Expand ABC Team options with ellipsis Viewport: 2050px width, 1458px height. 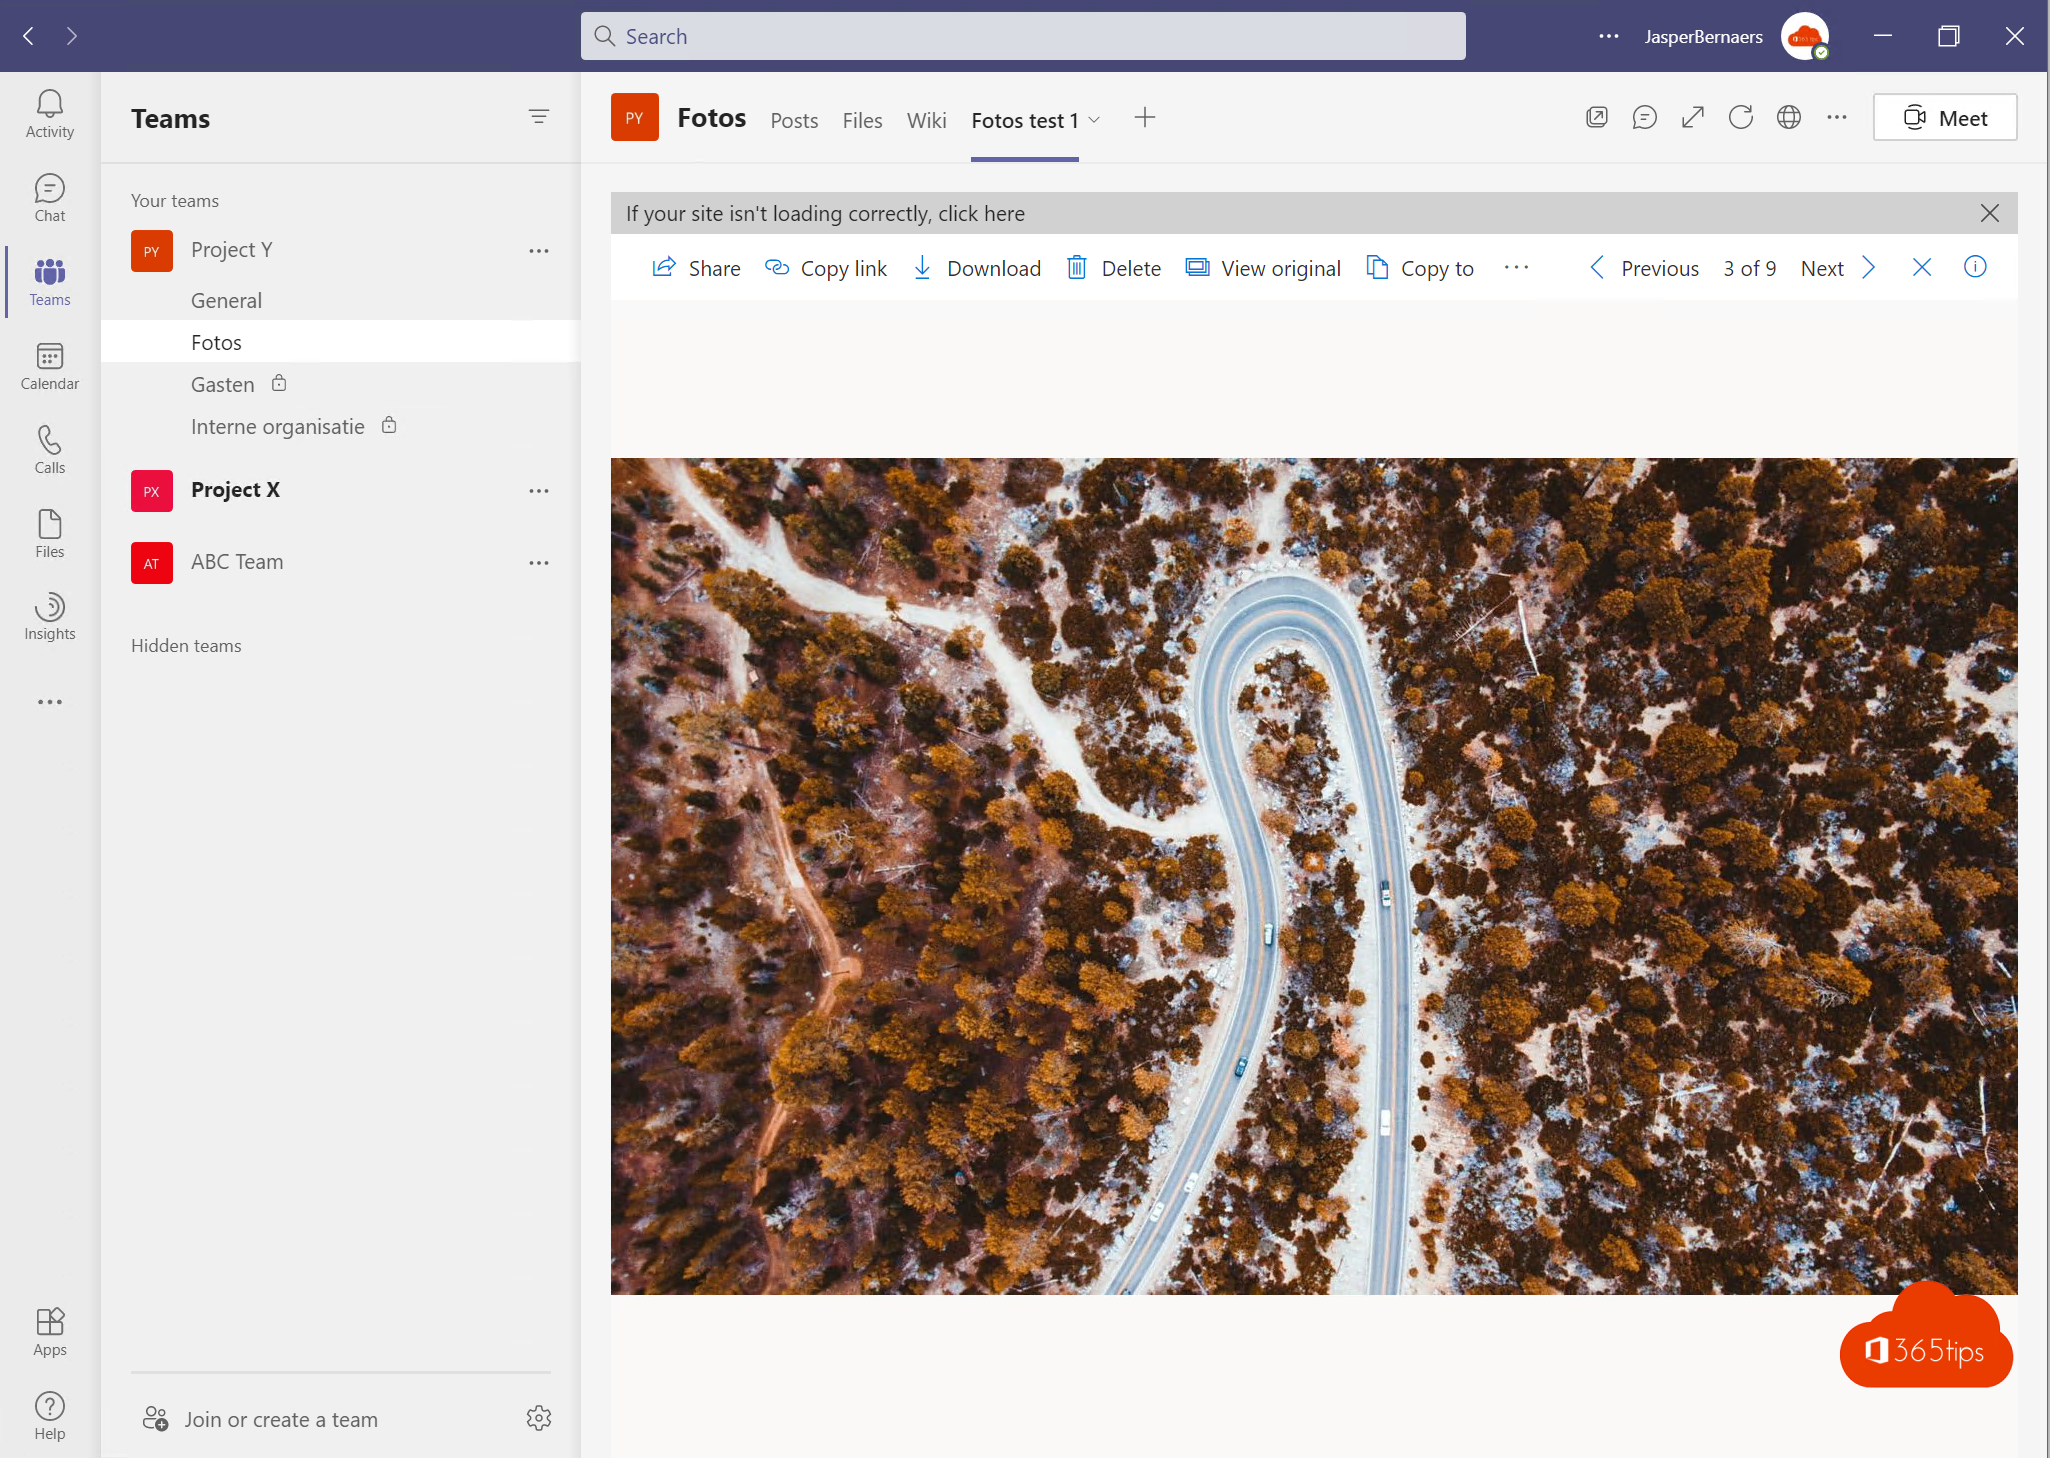[x=538, y=562]
